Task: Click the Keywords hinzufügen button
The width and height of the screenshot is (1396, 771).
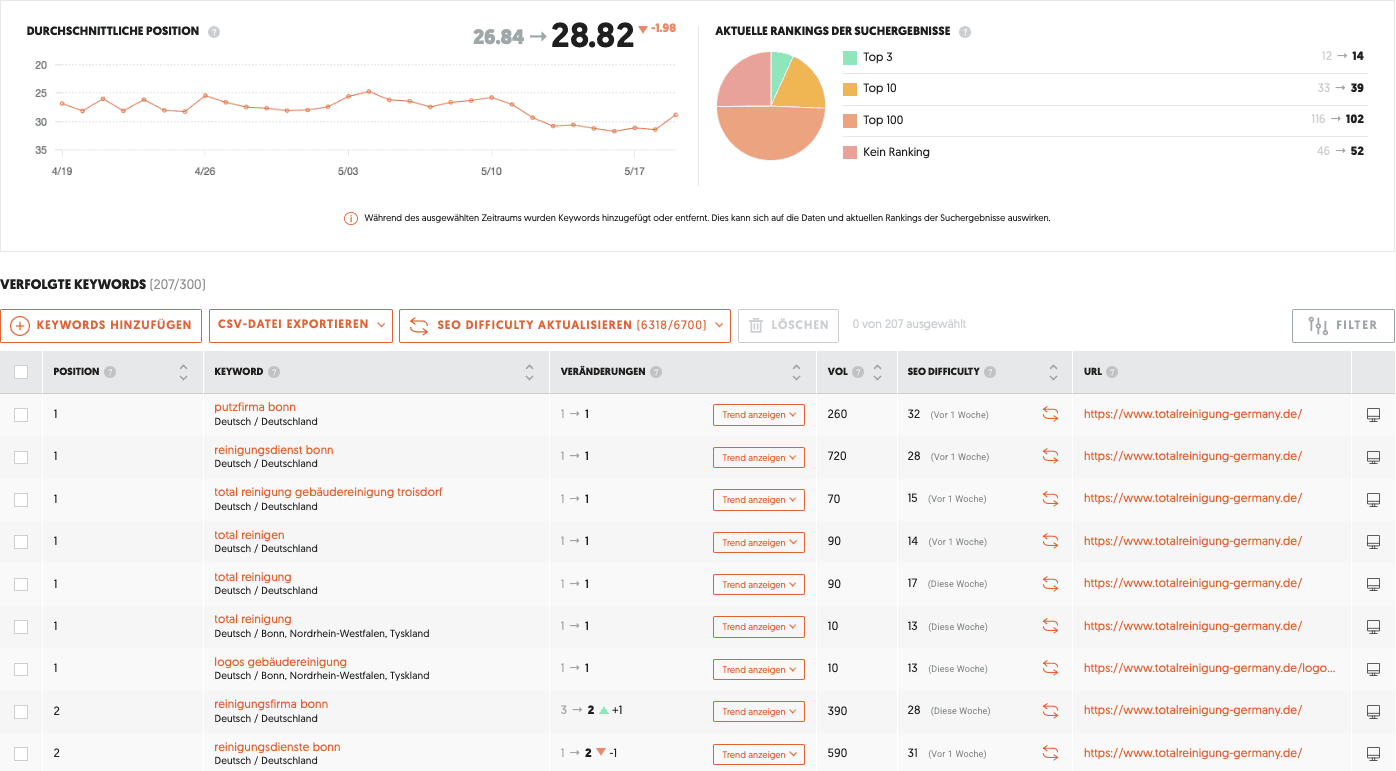Action: pyautogui.click(x=101, y=325)
